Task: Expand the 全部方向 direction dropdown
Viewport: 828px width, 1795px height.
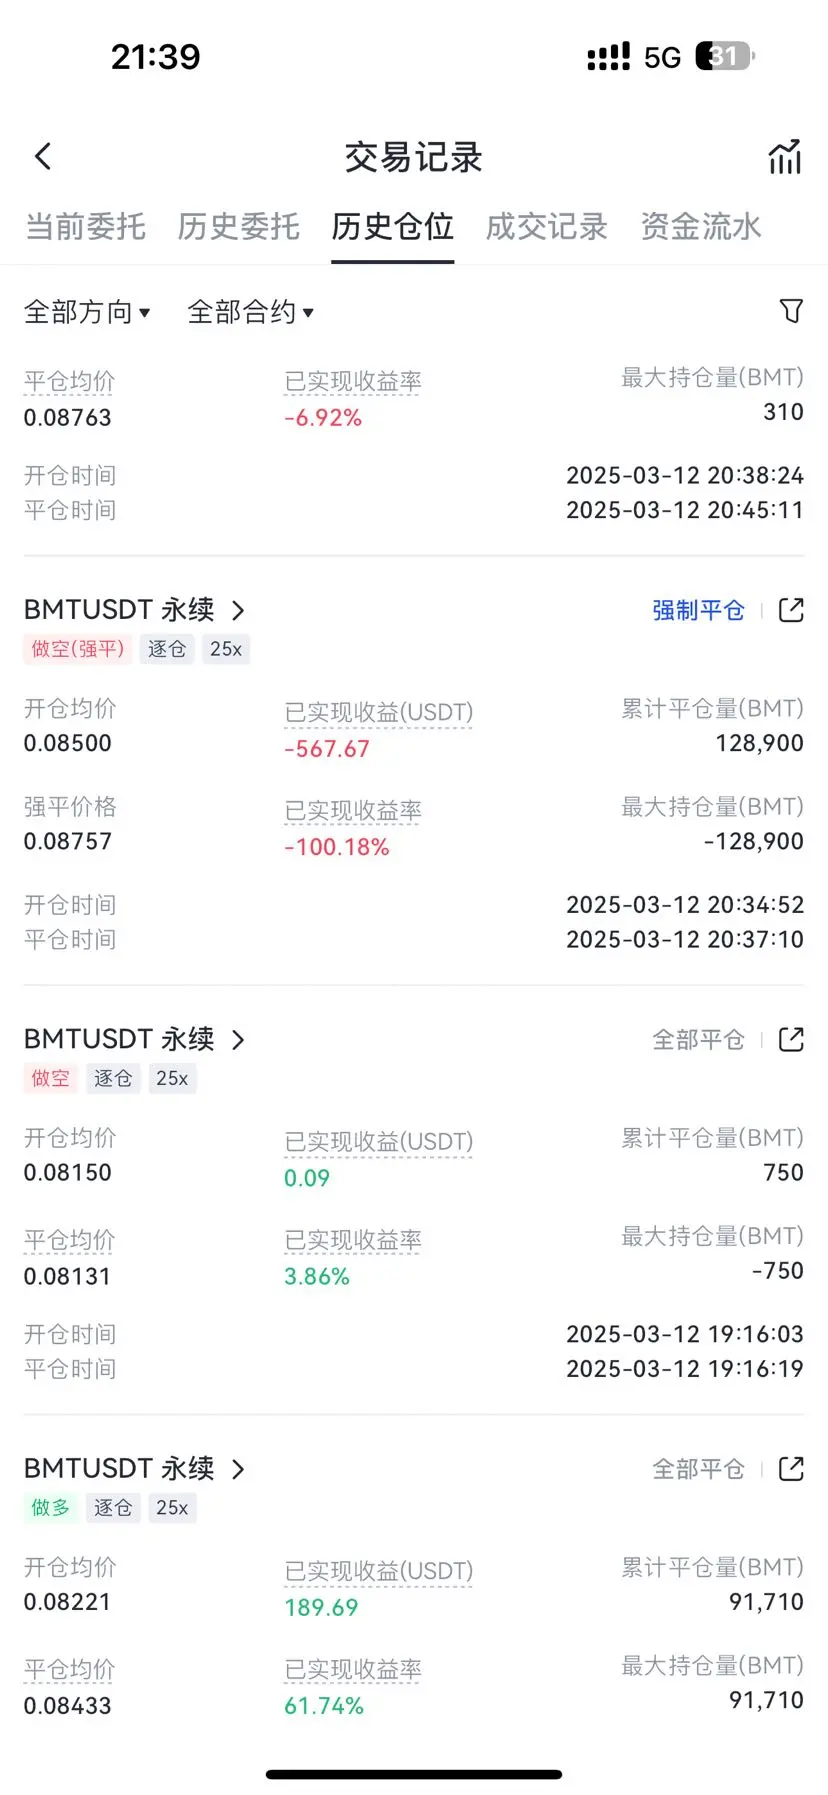Action: coord(87,312)
